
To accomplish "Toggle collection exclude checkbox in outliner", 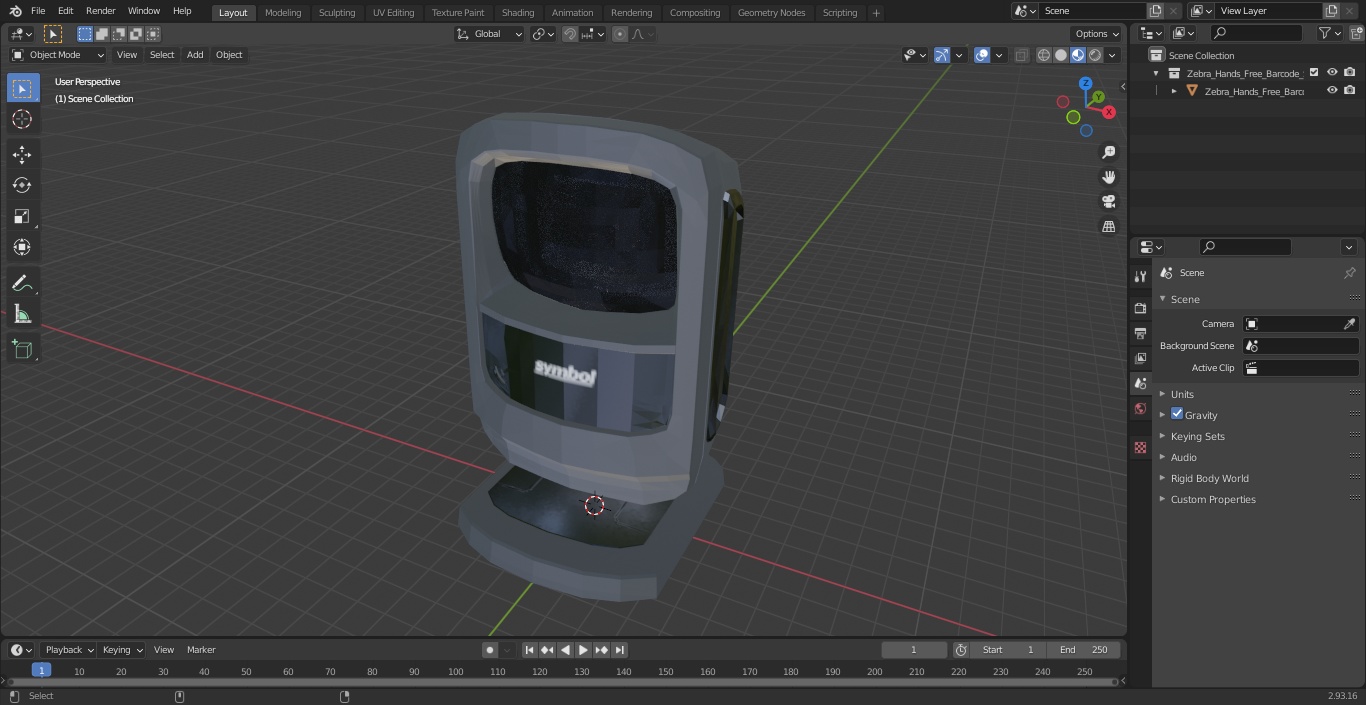I will [x=1314, y=73].
